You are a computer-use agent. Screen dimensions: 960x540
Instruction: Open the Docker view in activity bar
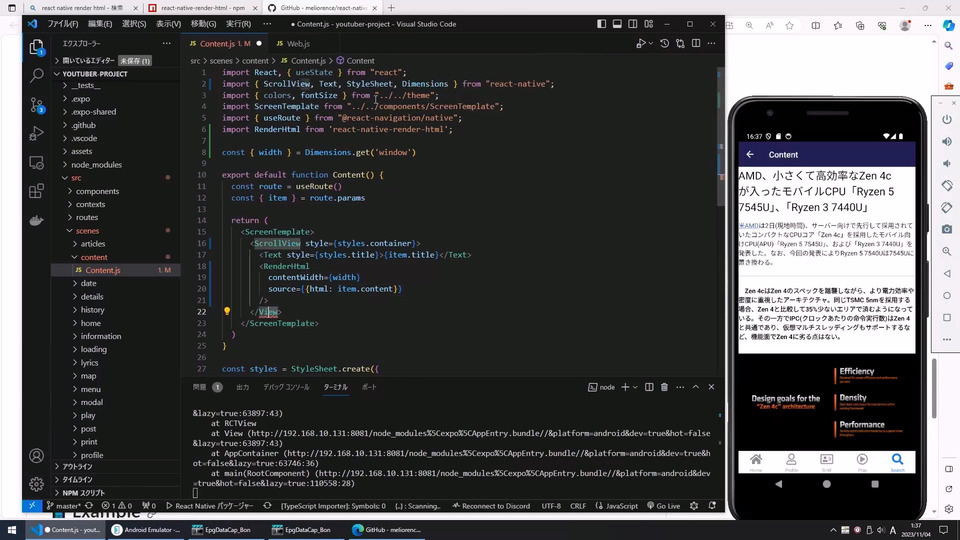click(x=36, y=220)
